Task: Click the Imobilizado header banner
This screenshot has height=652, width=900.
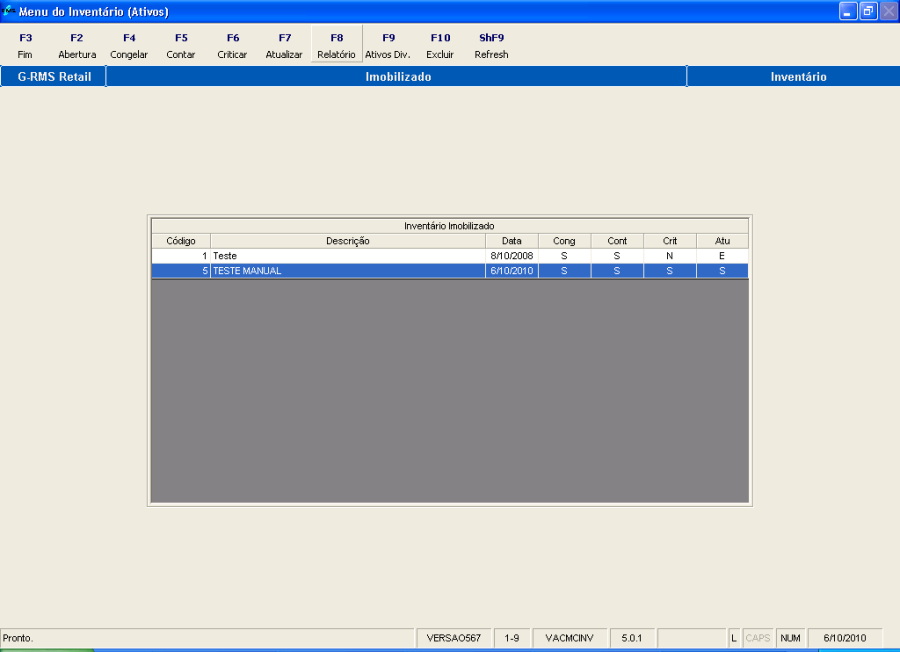Action: 397,76
